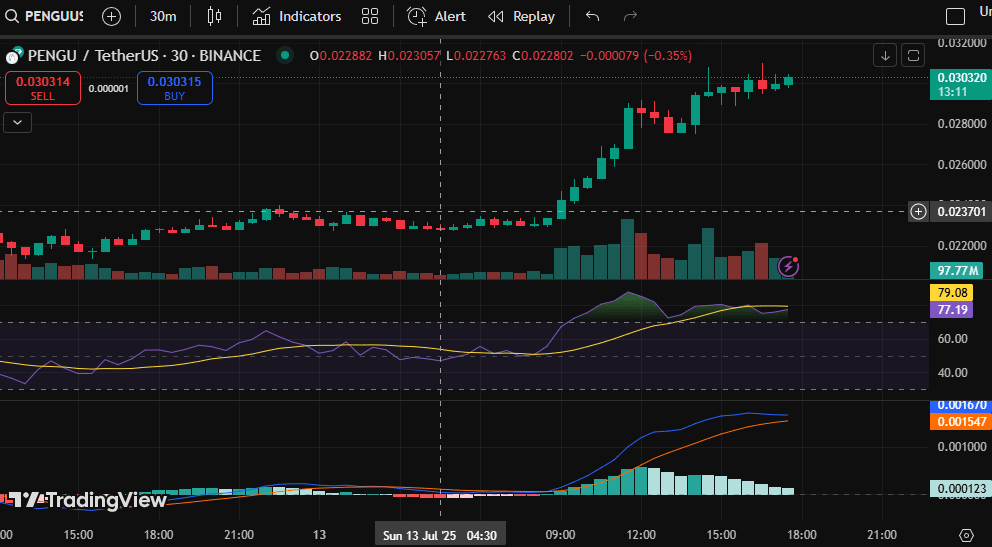Click the 18:00 time axis label on right

[x=801, y=535]
